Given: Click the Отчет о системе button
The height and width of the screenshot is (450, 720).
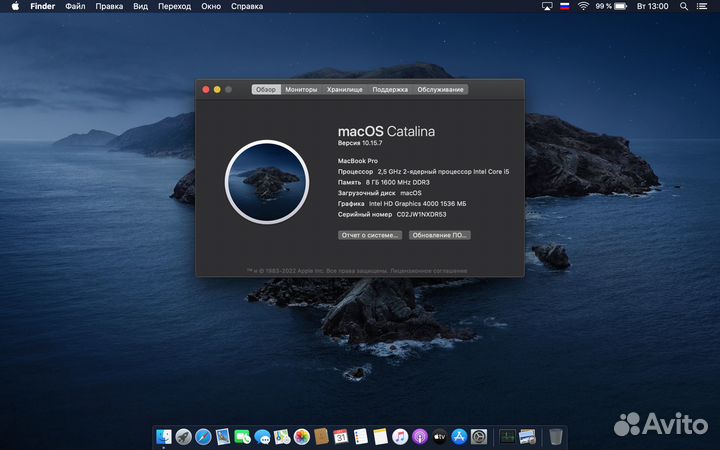Looking at the screenshot, I should pos(370,235).
